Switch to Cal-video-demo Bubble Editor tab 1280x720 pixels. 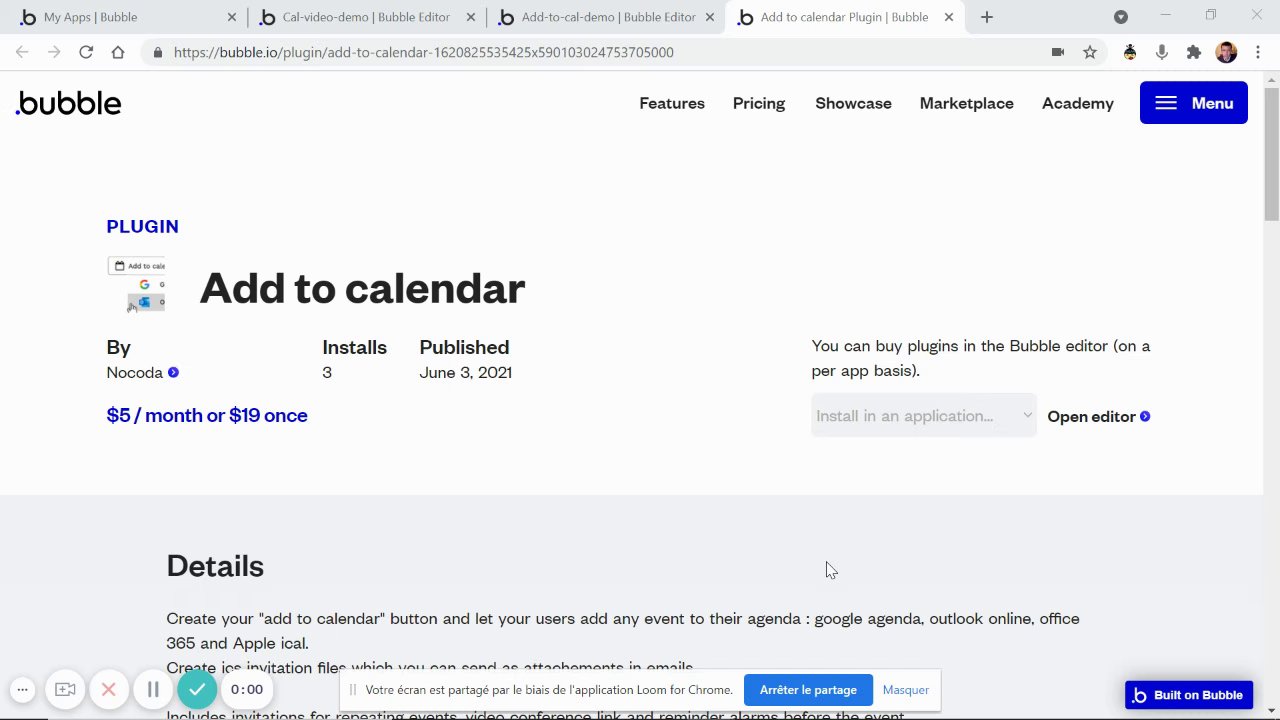(366, 17)
